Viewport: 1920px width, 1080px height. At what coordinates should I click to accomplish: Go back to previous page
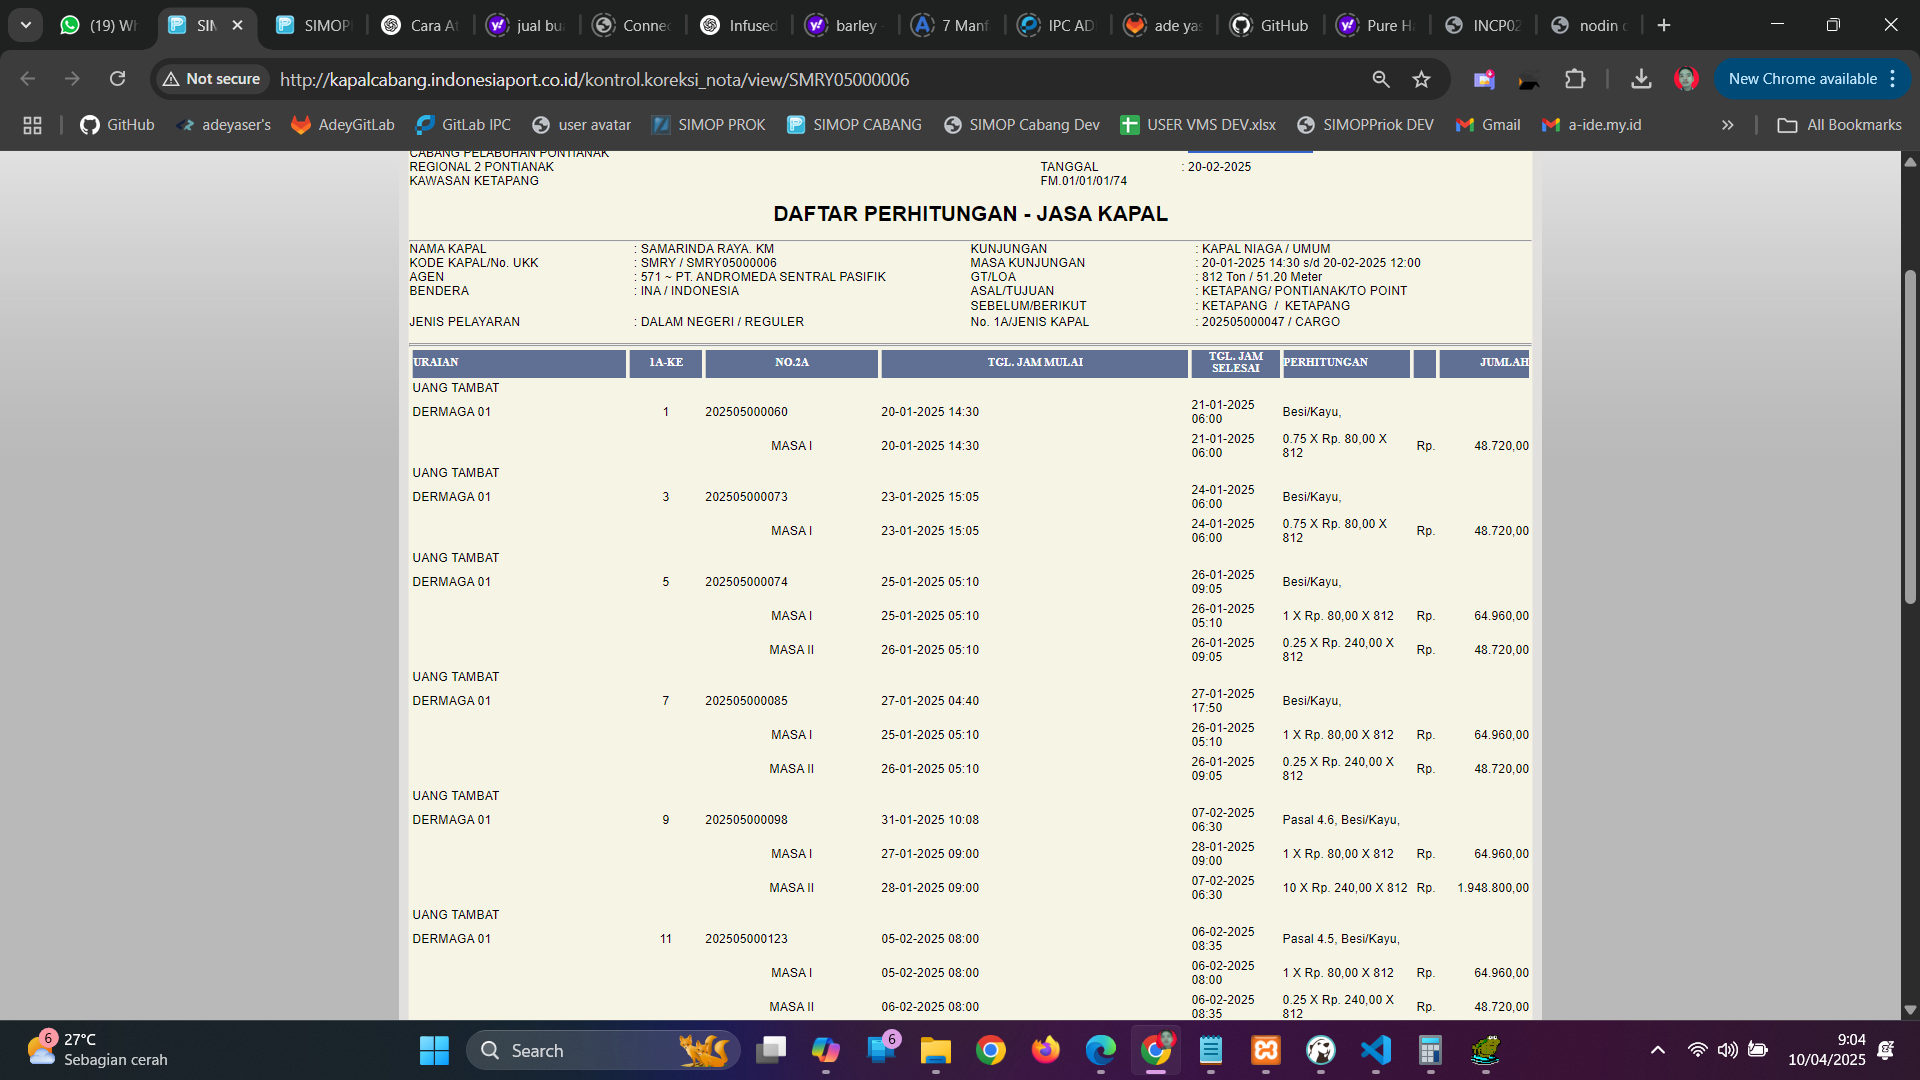28,79
